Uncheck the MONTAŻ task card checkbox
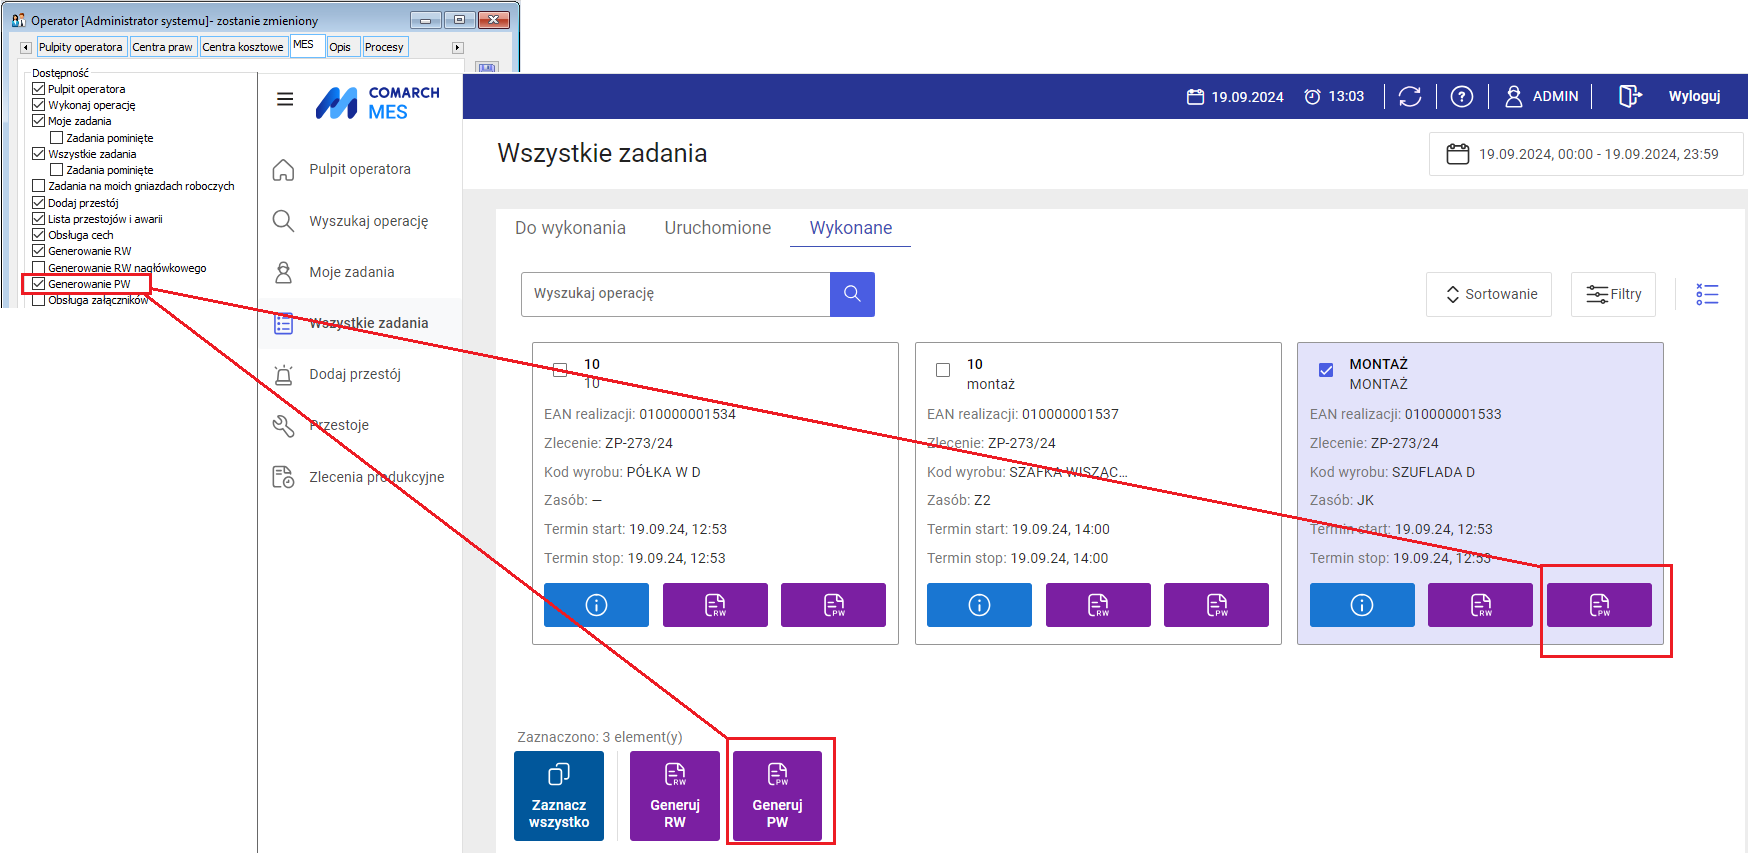 pyautogui.click(x=1326, y=370)
